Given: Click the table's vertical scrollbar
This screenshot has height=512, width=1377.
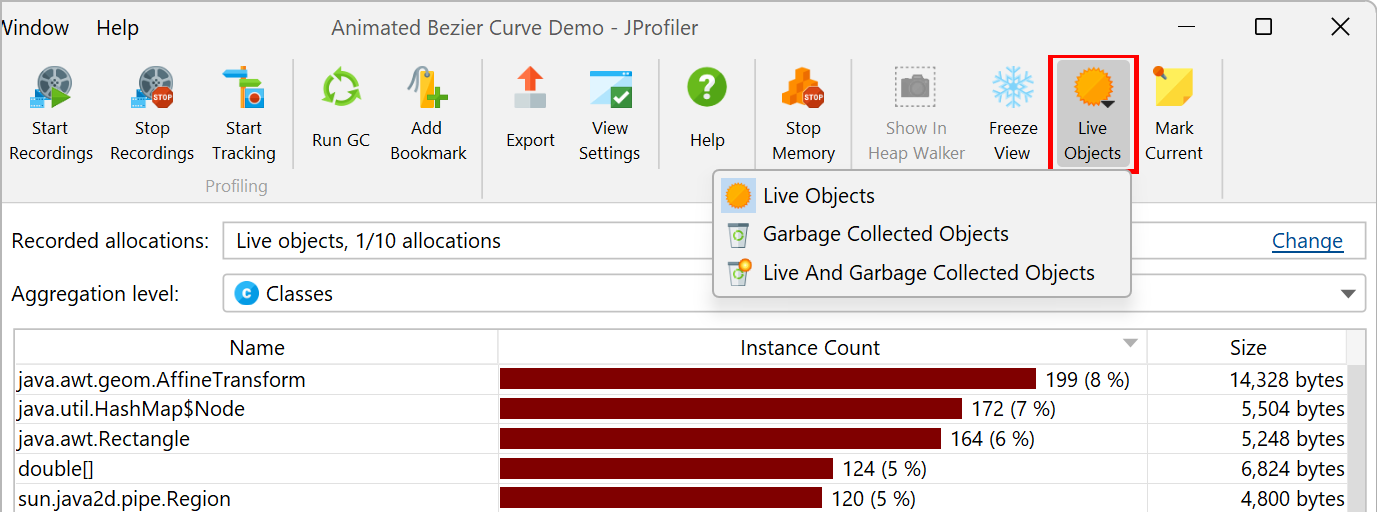Looking at the screenshot, I should pyautogui.click(x=1356, y=438).
